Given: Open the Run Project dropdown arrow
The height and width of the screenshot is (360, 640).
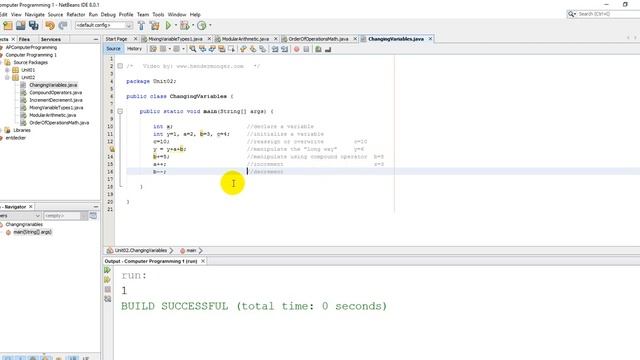Looking at the screenshot, I should click(176, 26).
